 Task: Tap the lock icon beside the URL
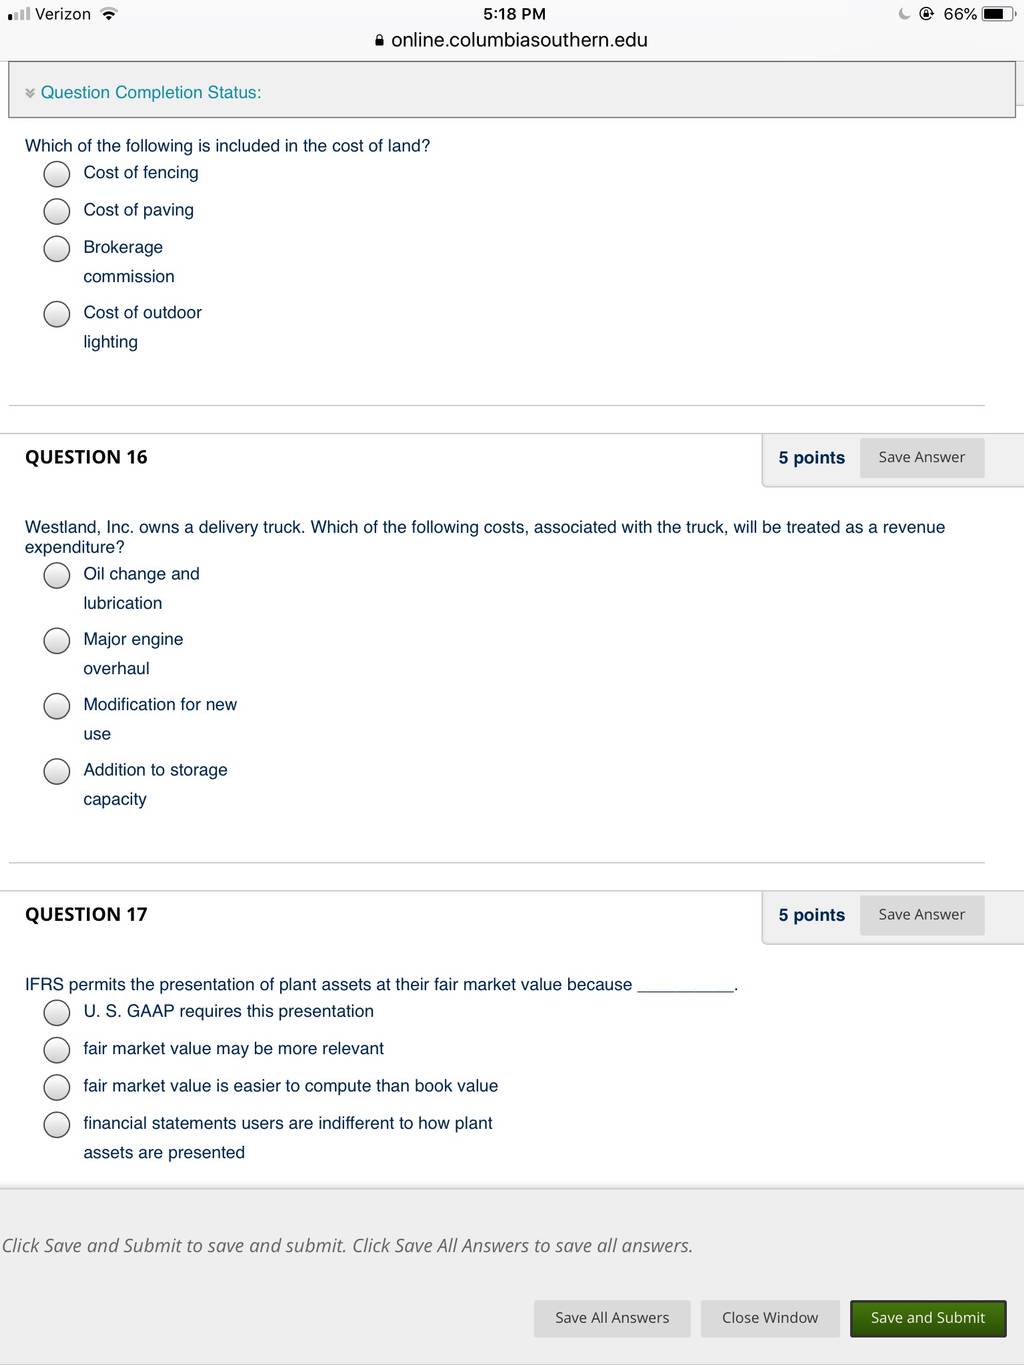click(x=379, y=41)
